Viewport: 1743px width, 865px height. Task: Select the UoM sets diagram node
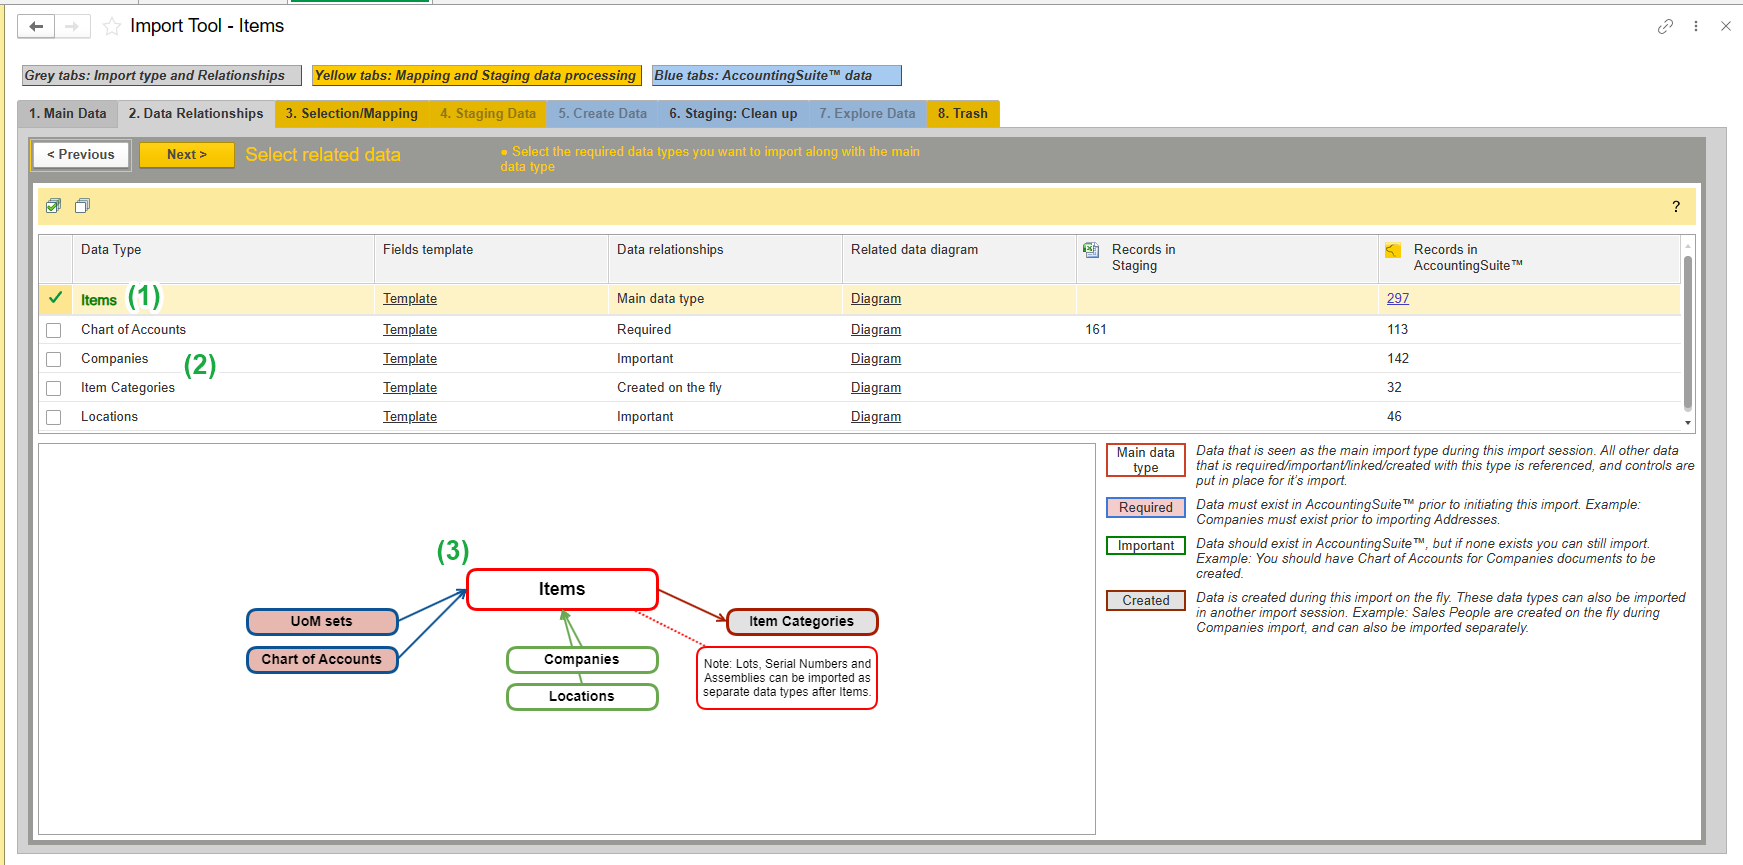pyautogui.click(x=322, y=622)
